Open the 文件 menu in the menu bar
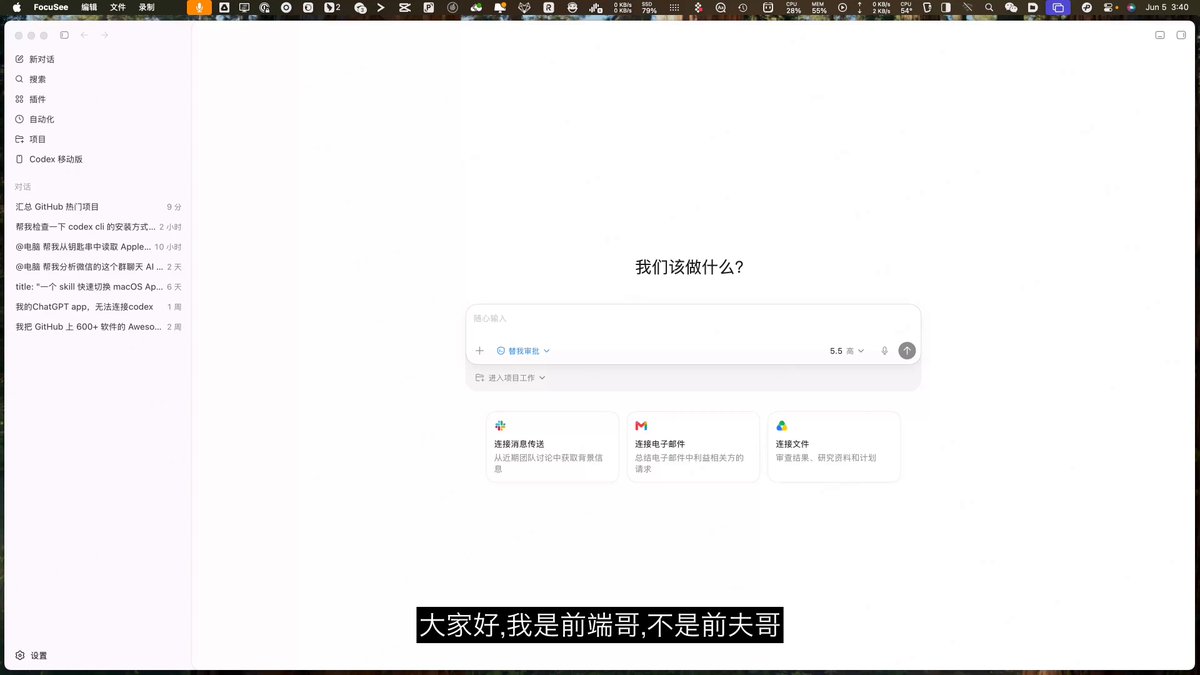1200x675 pixels. point(118,7)
